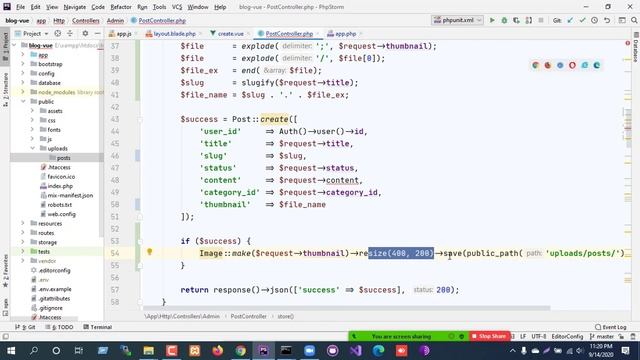Open Search Everywhere magnifier icon
640x360 pixels.
click(634, 20)
